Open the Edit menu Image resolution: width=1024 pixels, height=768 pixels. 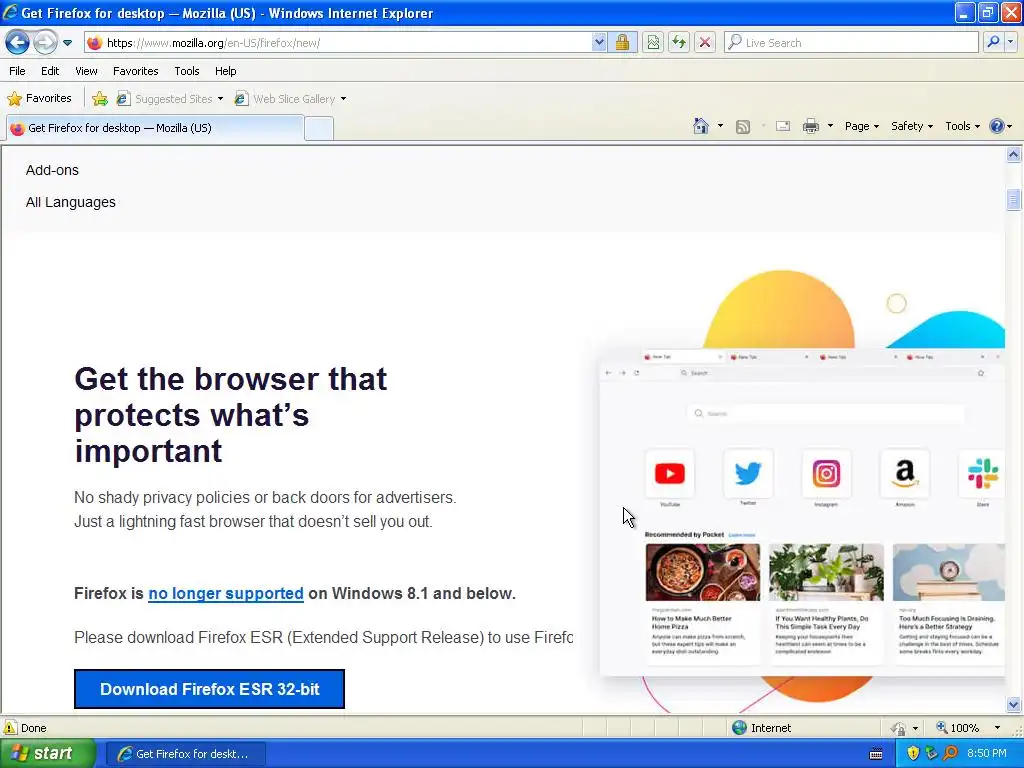[50, 71]
